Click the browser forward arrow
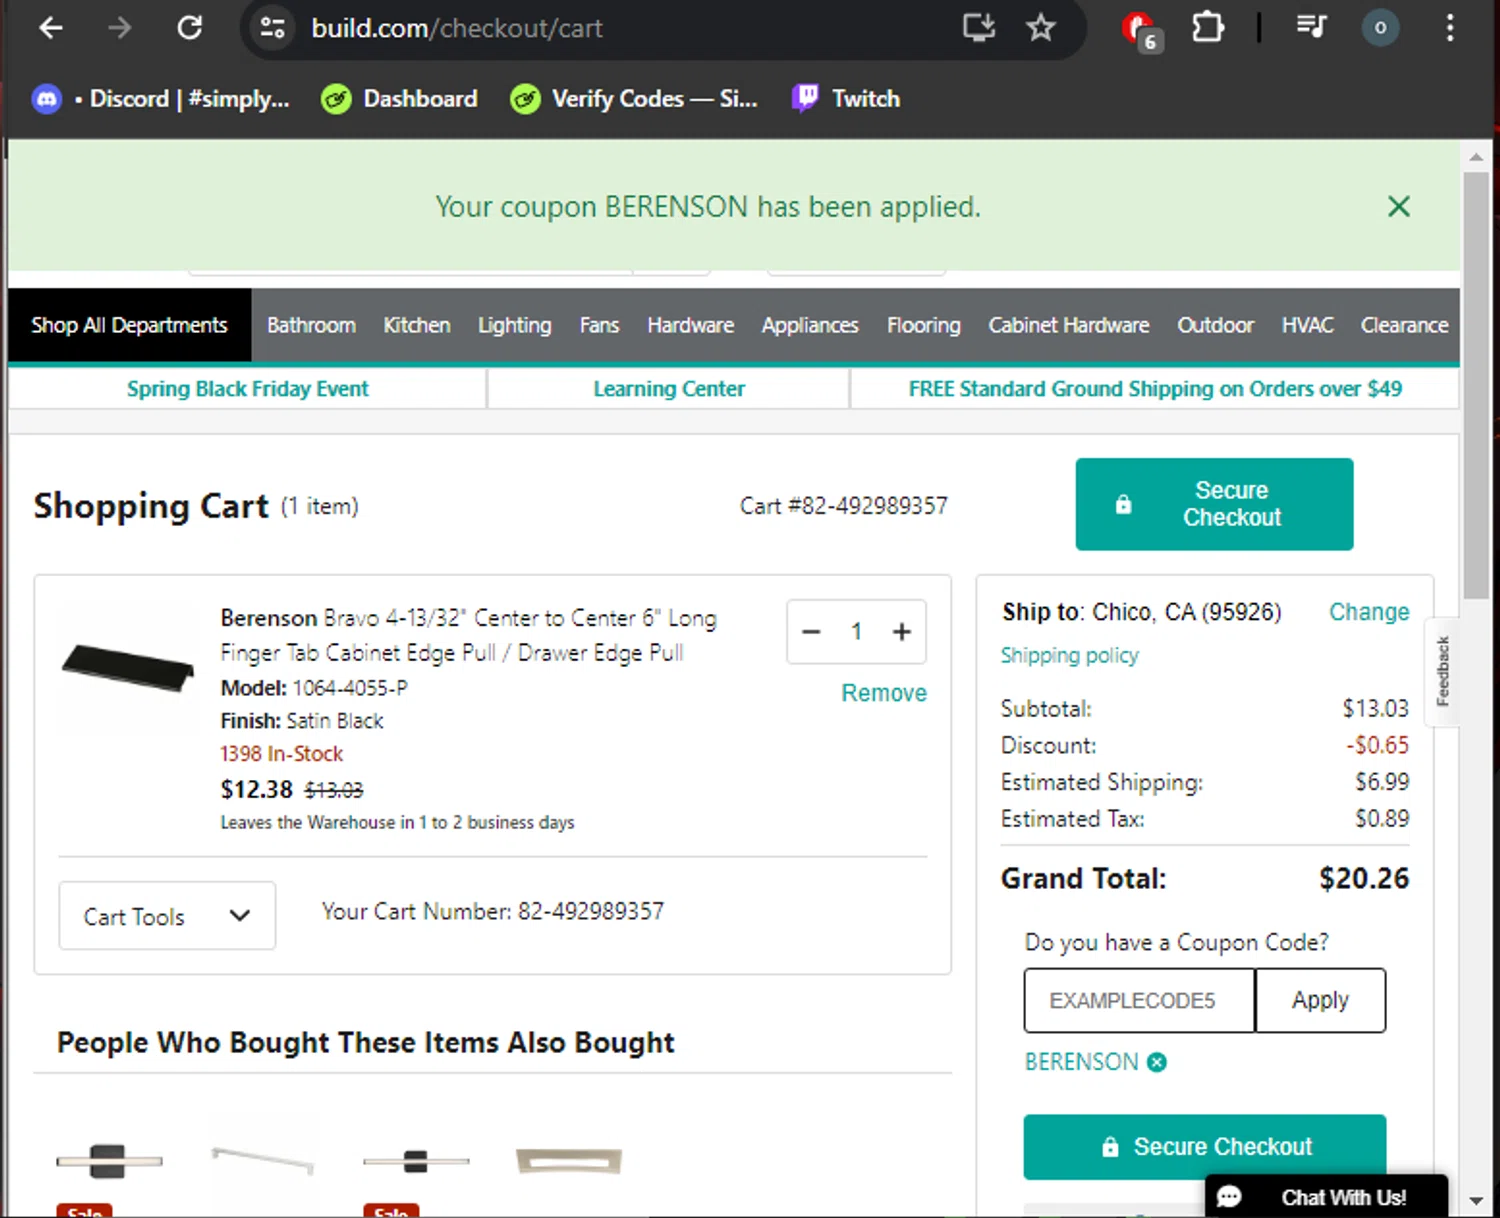 (x=119, y=28)
